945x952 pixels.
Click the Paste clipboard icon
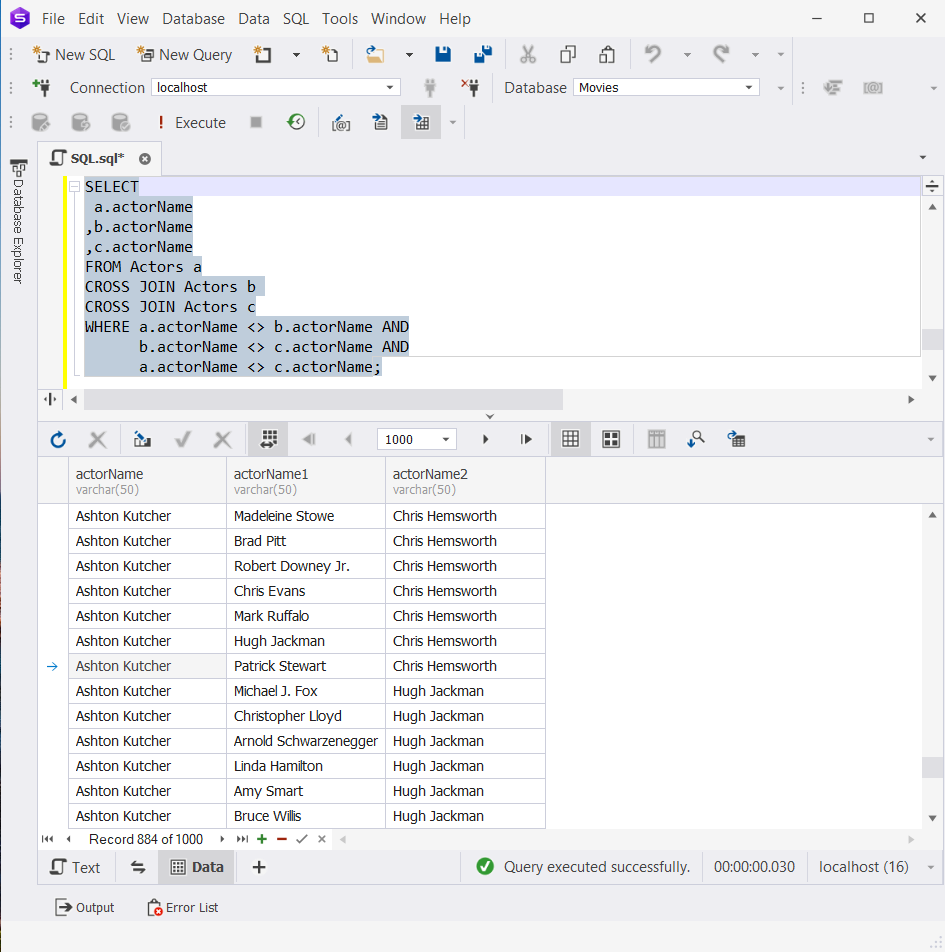tap(607, 55)
